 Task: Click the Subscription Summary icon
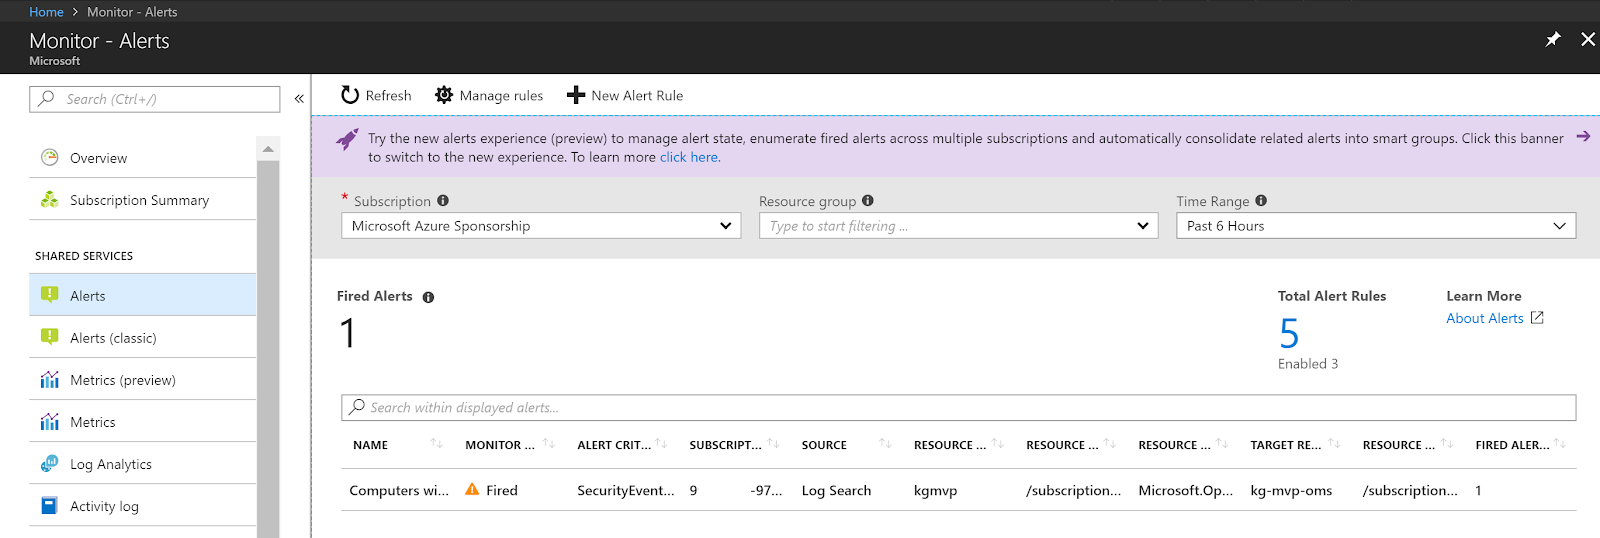(49, 199)
